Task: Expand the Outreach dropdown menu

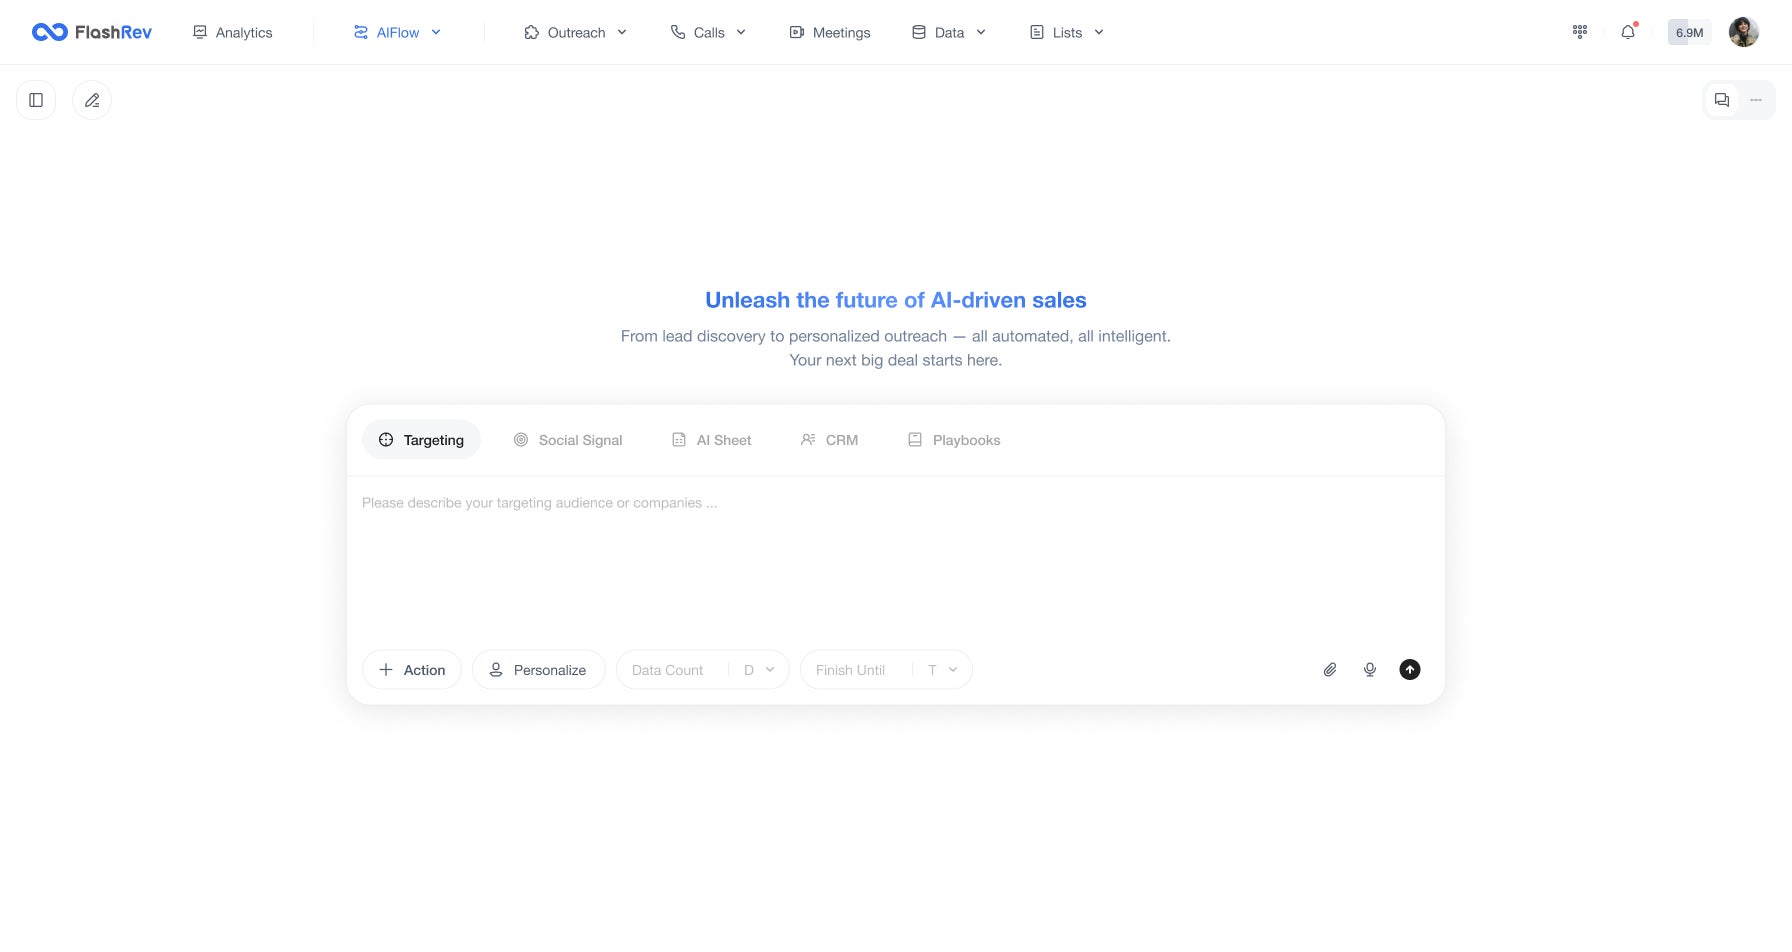Action: 576,32
